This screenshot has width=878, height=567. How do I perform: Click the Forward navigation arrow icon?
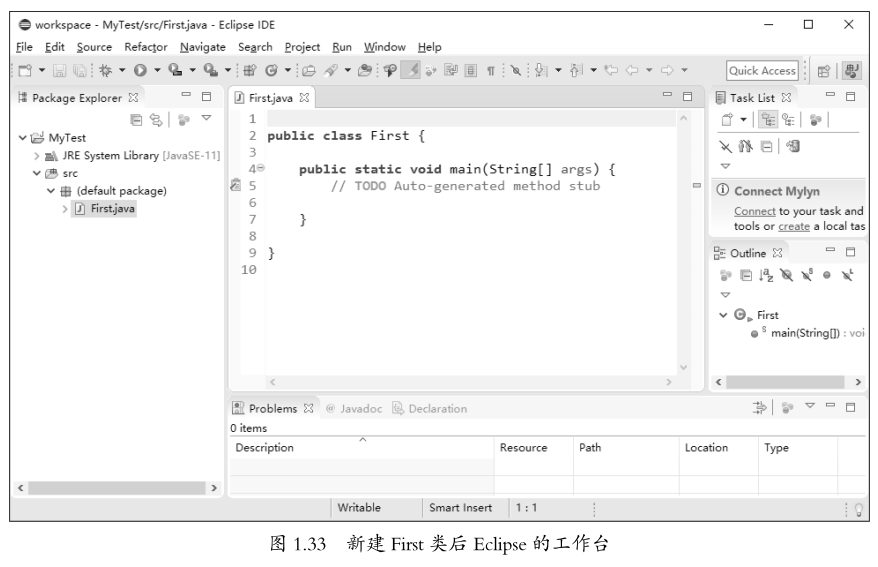[667, 71]
